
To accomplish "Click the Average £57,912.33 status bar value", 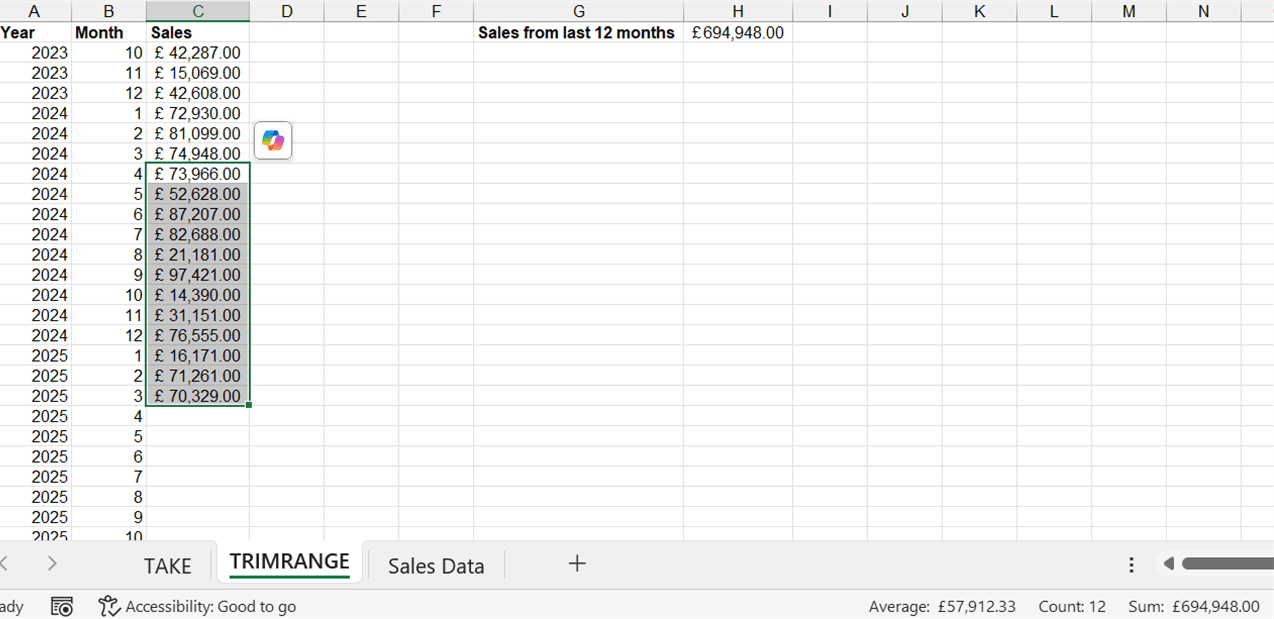I will [x=942, y=606].
